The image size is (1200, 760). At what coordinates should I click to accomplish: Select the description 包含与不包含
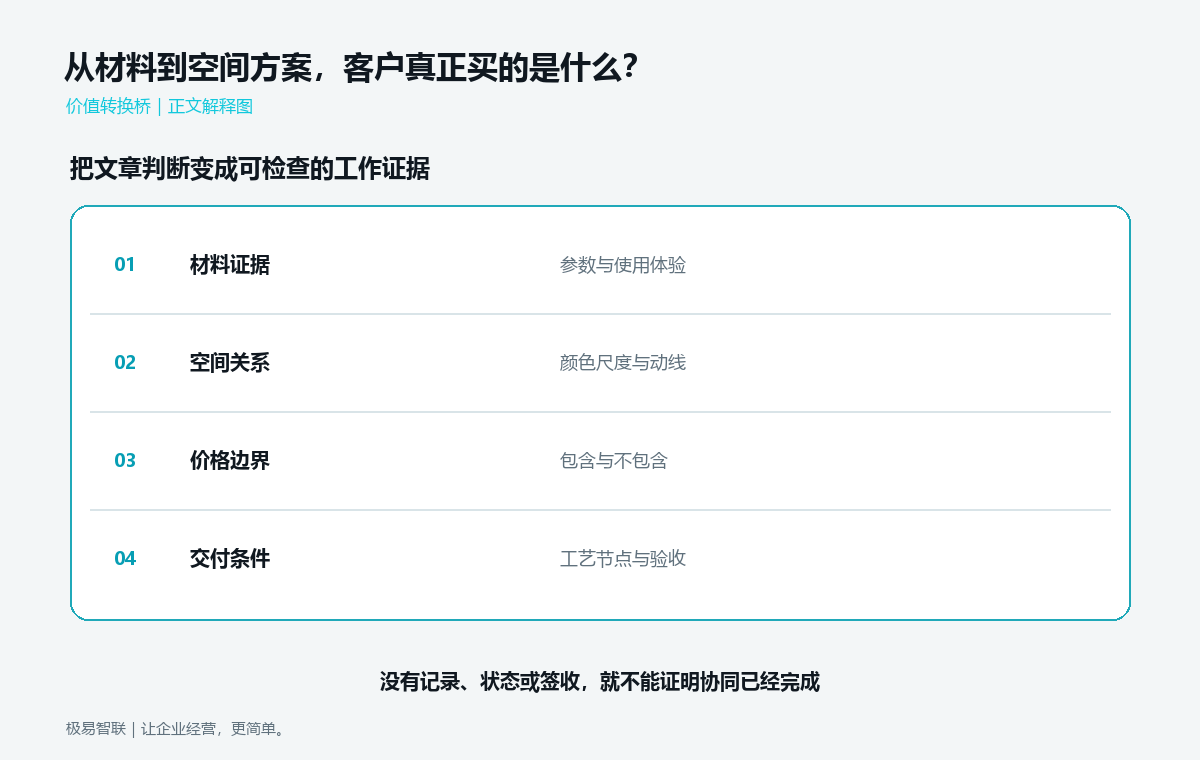click(614, 461)
